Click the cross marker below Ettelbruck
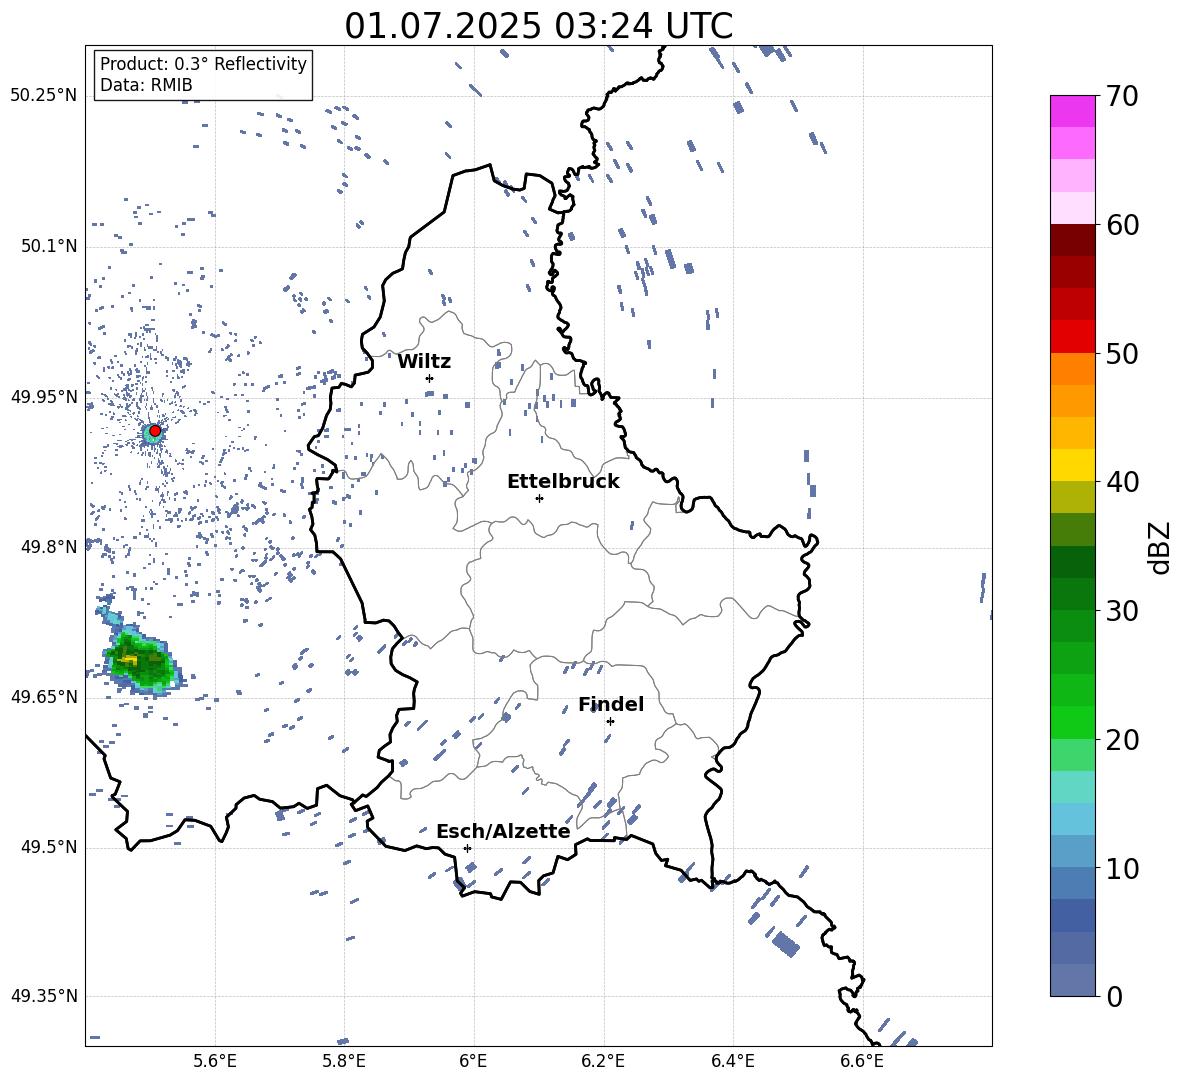 539,498
